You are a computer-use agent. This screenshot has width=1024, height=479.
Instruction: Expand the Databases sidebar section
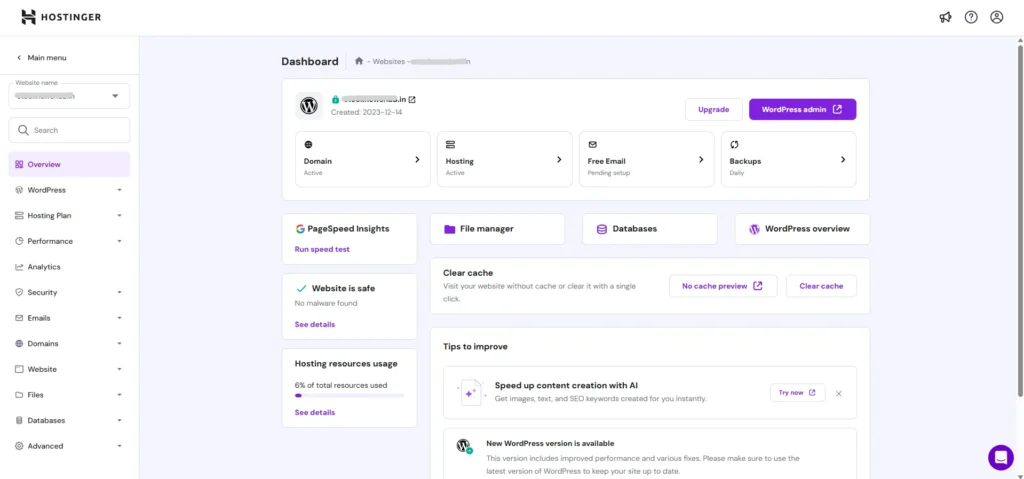120,420
